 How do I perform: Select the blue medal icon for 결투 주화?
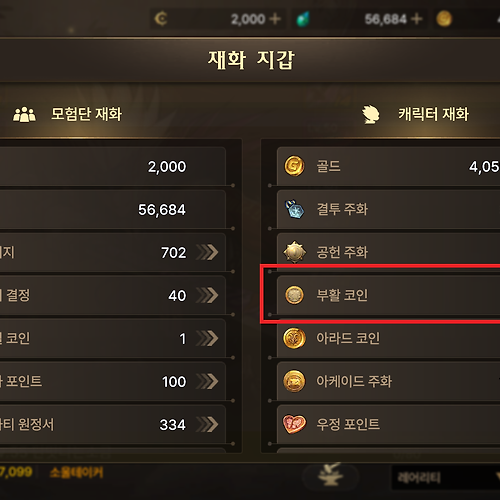[x=295, y=209]
